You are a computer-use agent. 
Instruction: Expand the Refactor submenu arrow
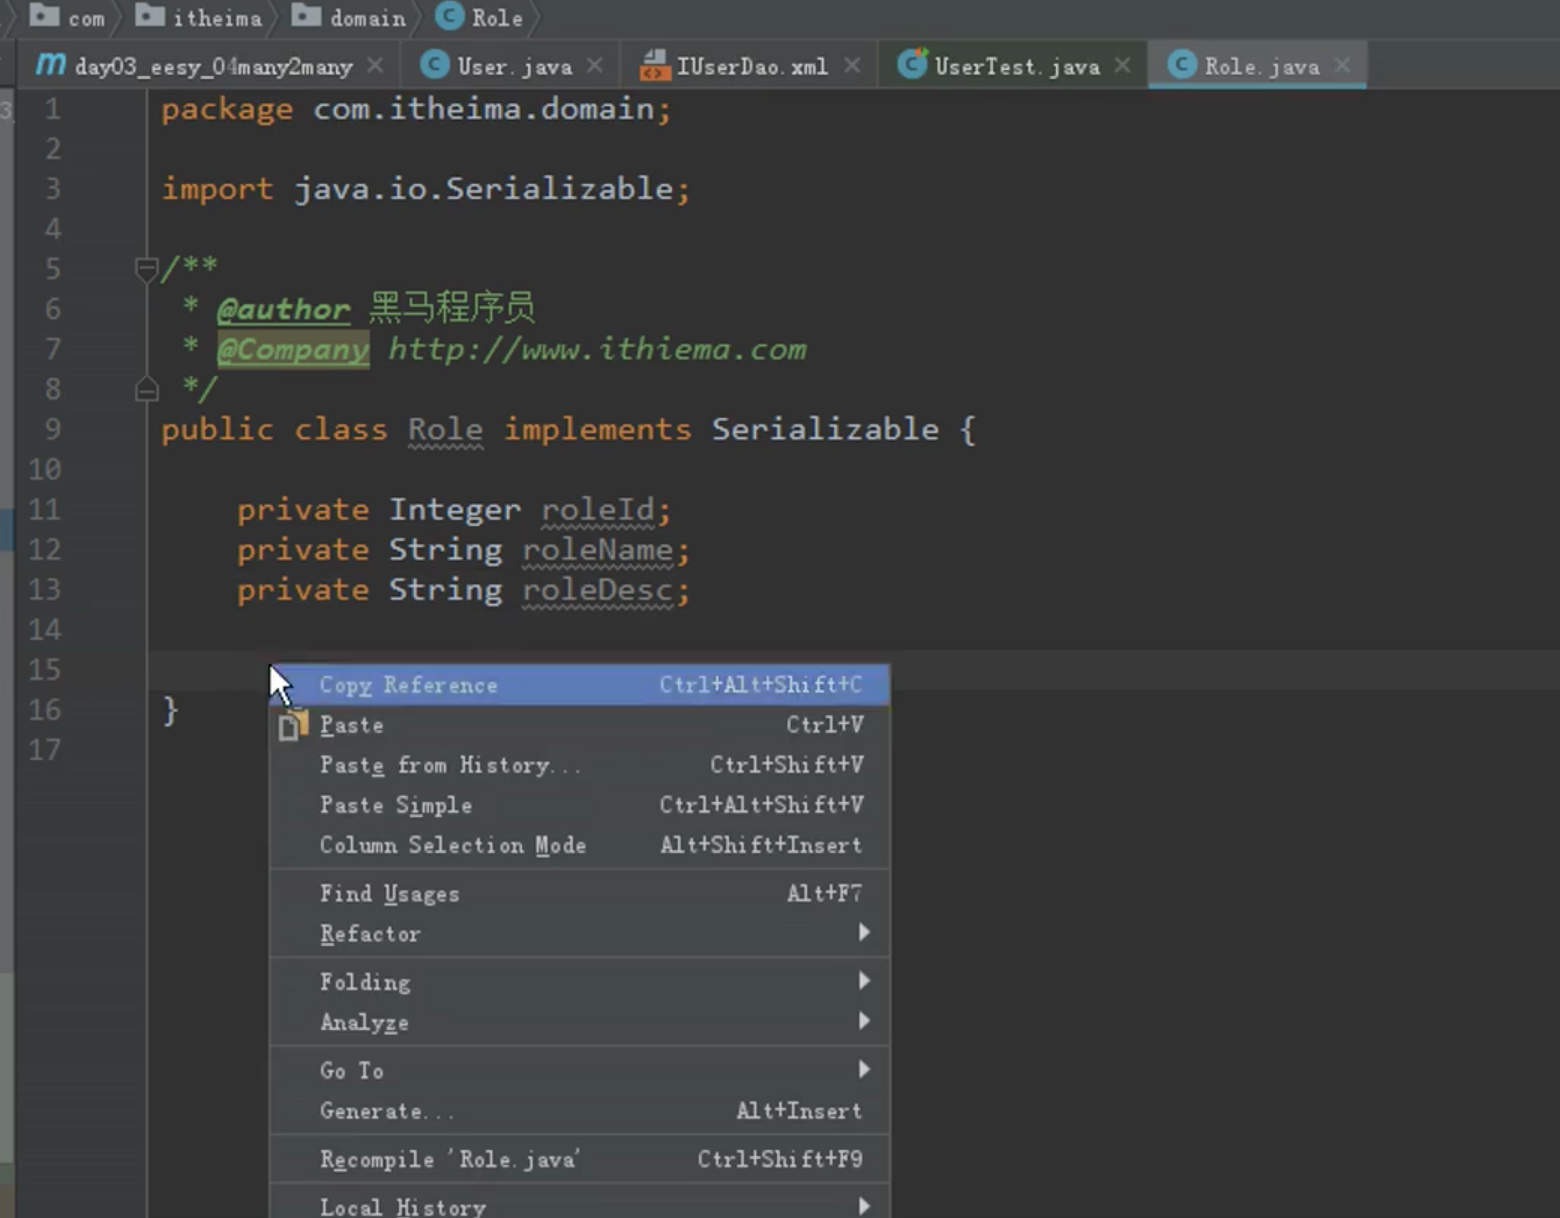tap(864, 932)
